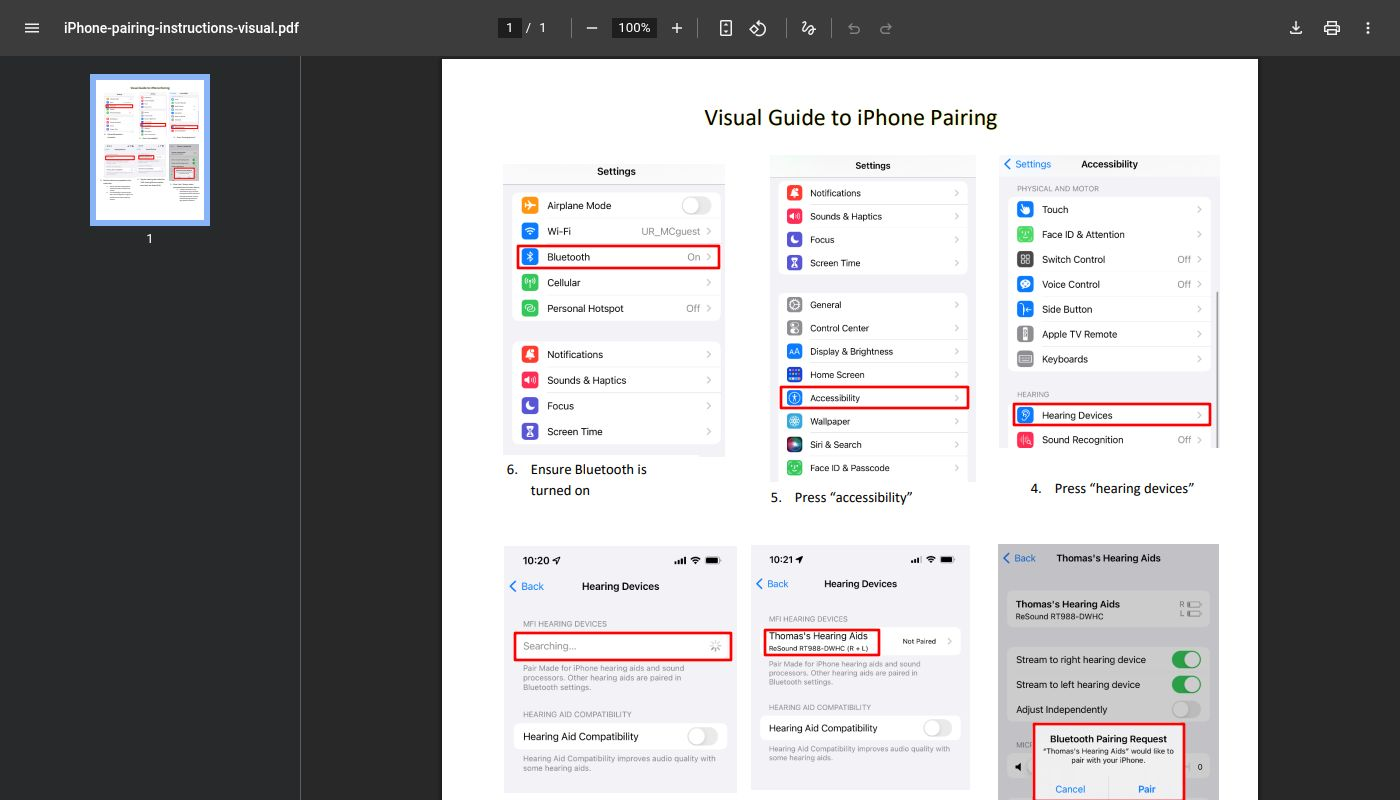This screenshot has height=800, width=1400.
Task: Toggle the Adjust Independently switch
Action: [1185, 709]
